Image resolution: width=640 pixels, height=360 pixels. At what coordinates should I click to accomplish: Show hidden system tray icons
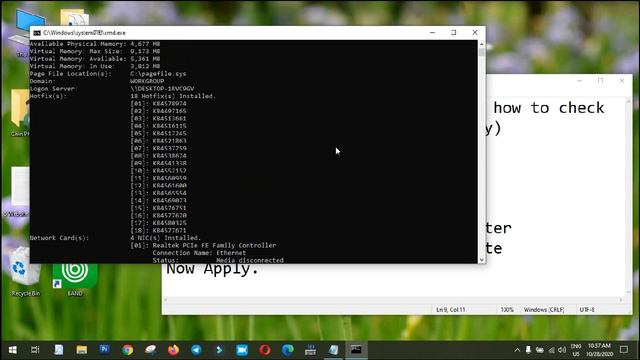(x=517, y=350)
